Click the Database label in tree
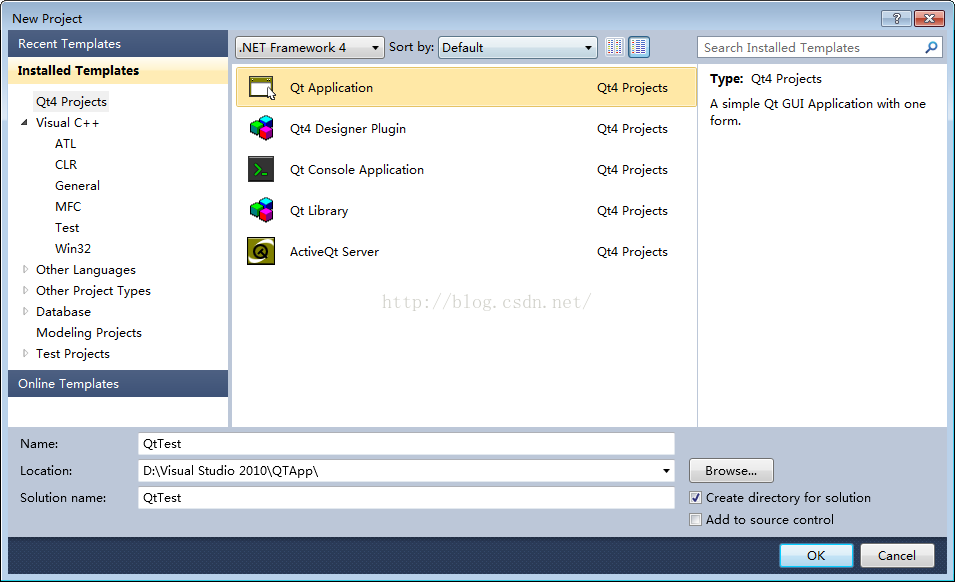 [x=63, y=311]
